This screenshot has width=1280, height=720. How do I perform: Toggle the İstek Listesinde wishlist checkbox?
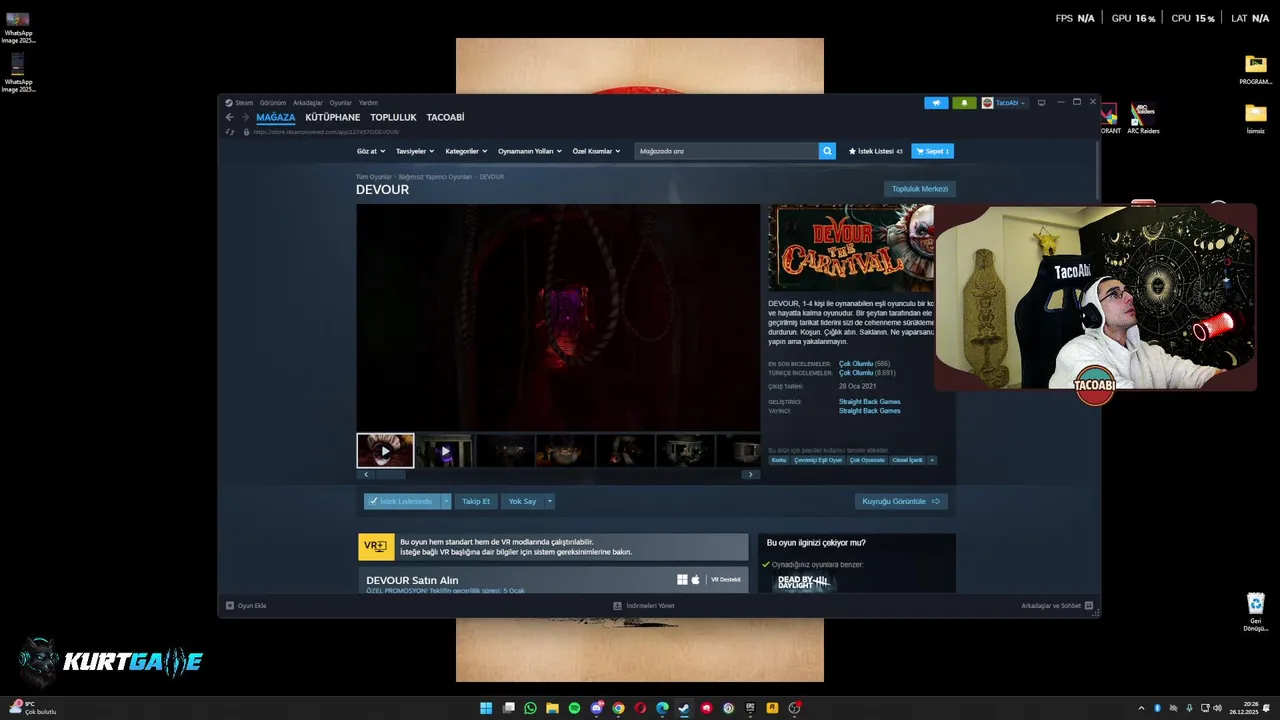click(373, 501)
